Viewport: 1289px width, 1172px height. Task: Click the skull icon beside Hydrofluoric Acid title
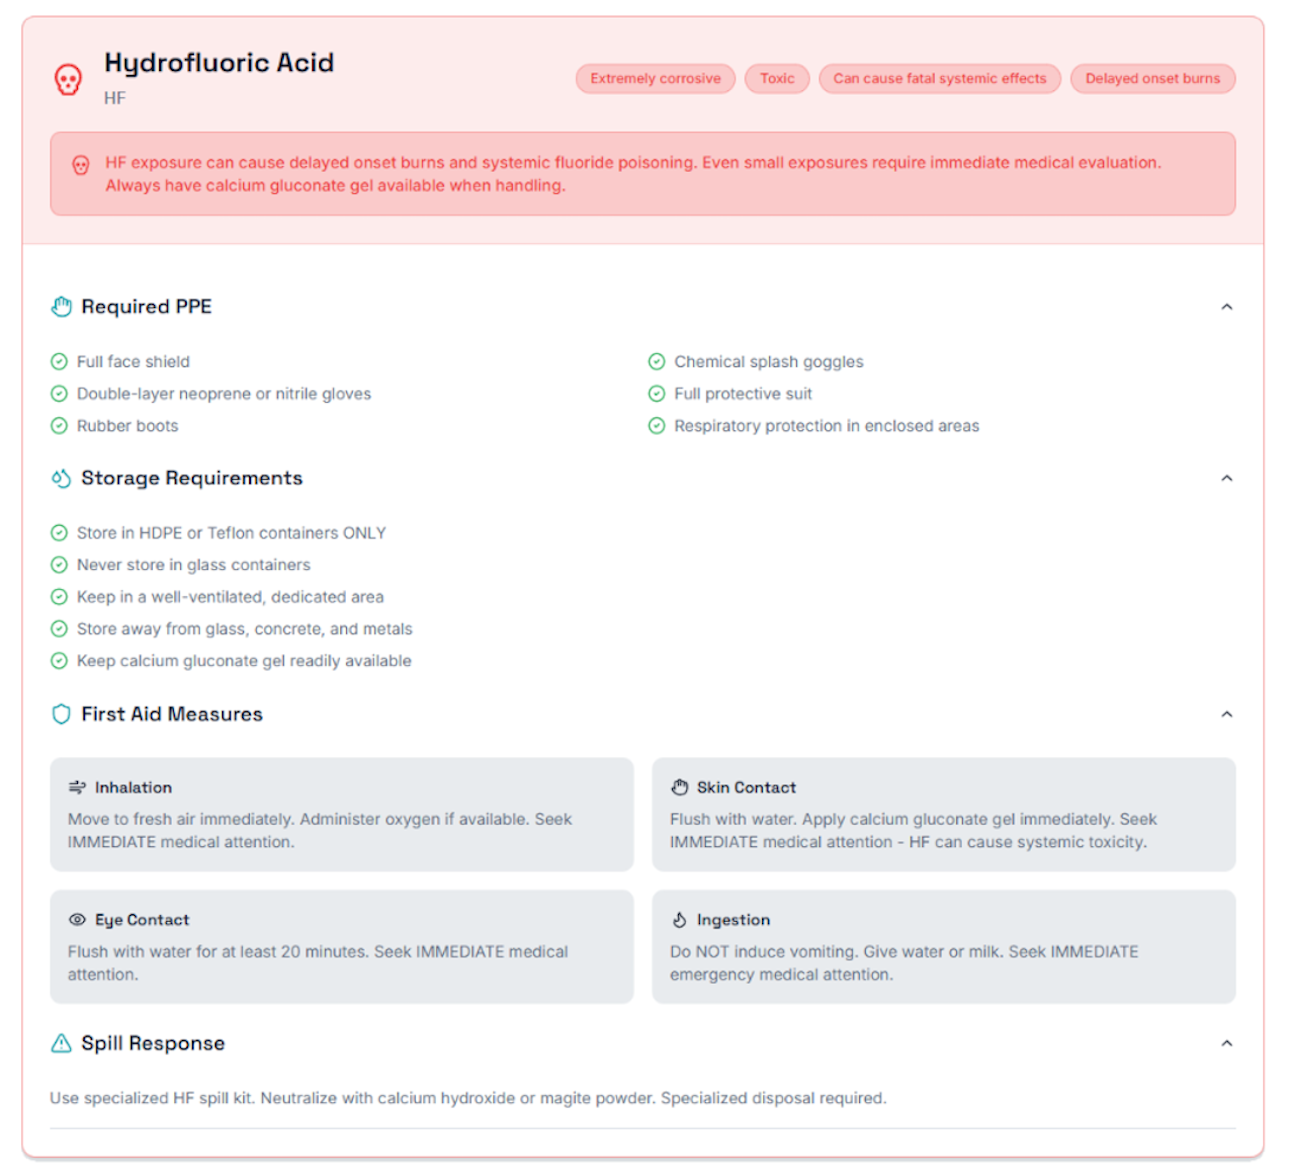click(68, 79)
